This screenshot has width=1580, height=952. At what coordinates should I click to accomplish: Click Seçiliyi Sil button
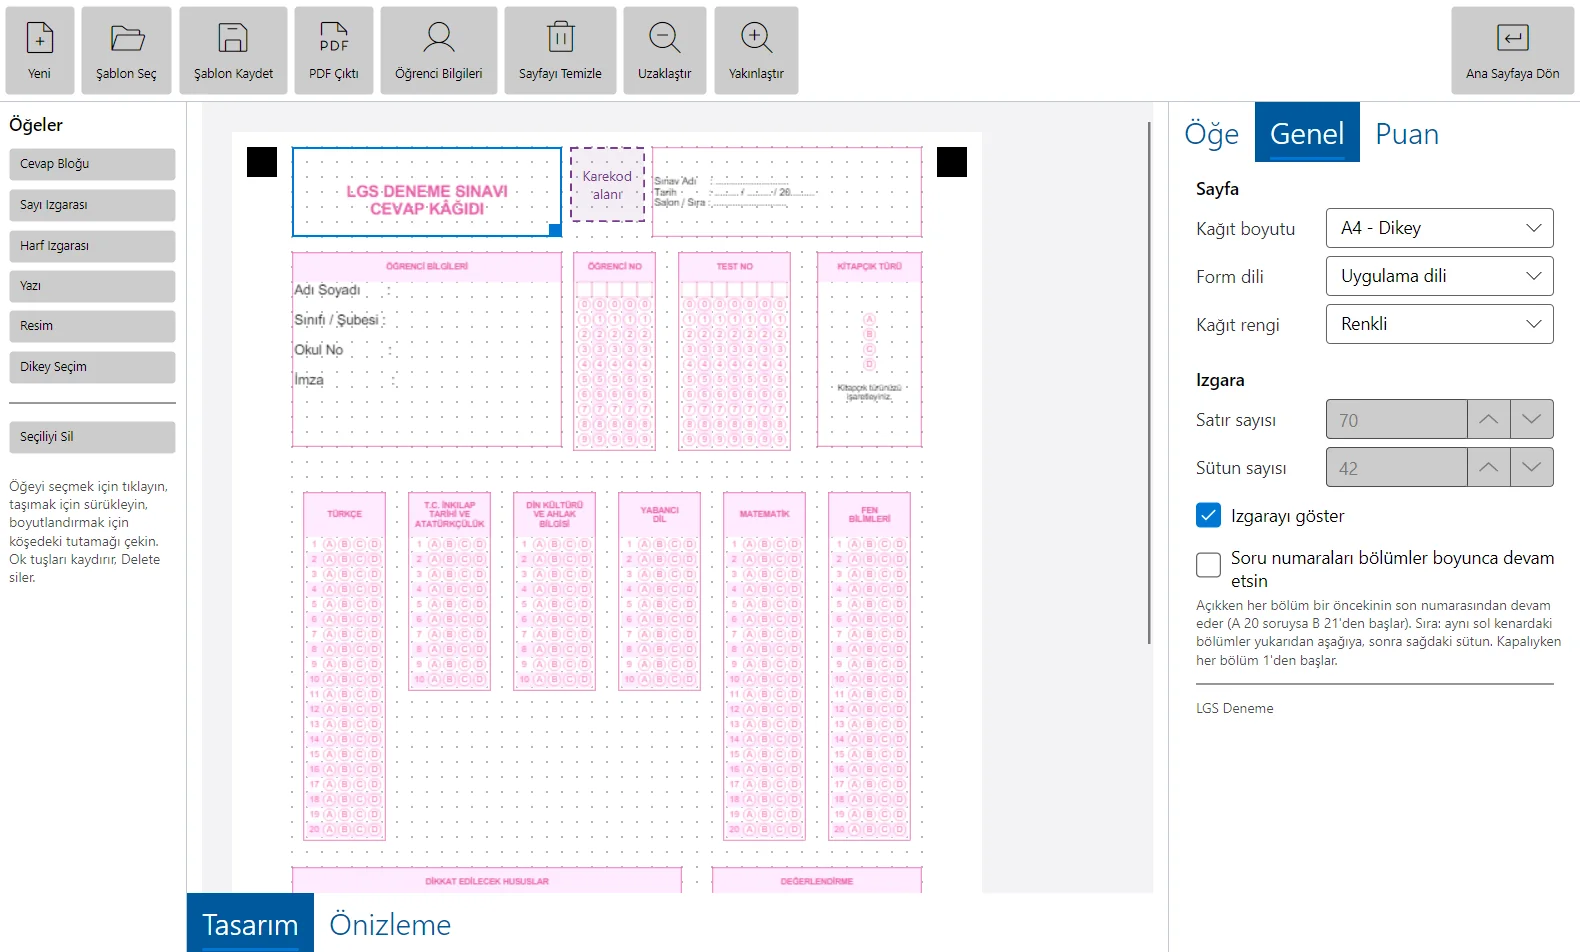coord(92,437)
